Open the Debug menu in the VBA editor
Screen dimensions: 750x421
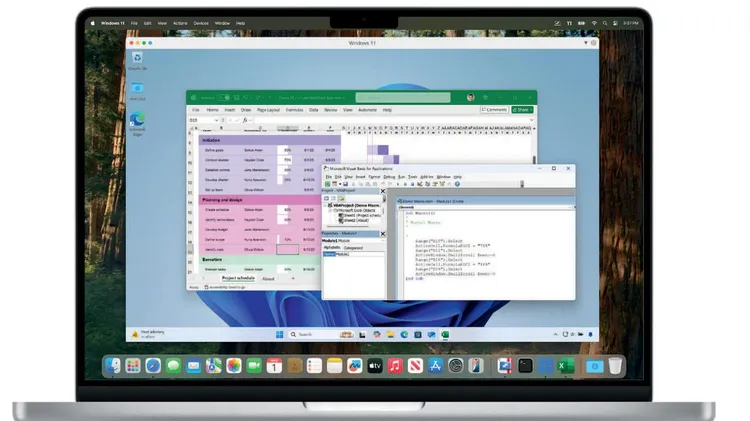[x=390, y=176]
